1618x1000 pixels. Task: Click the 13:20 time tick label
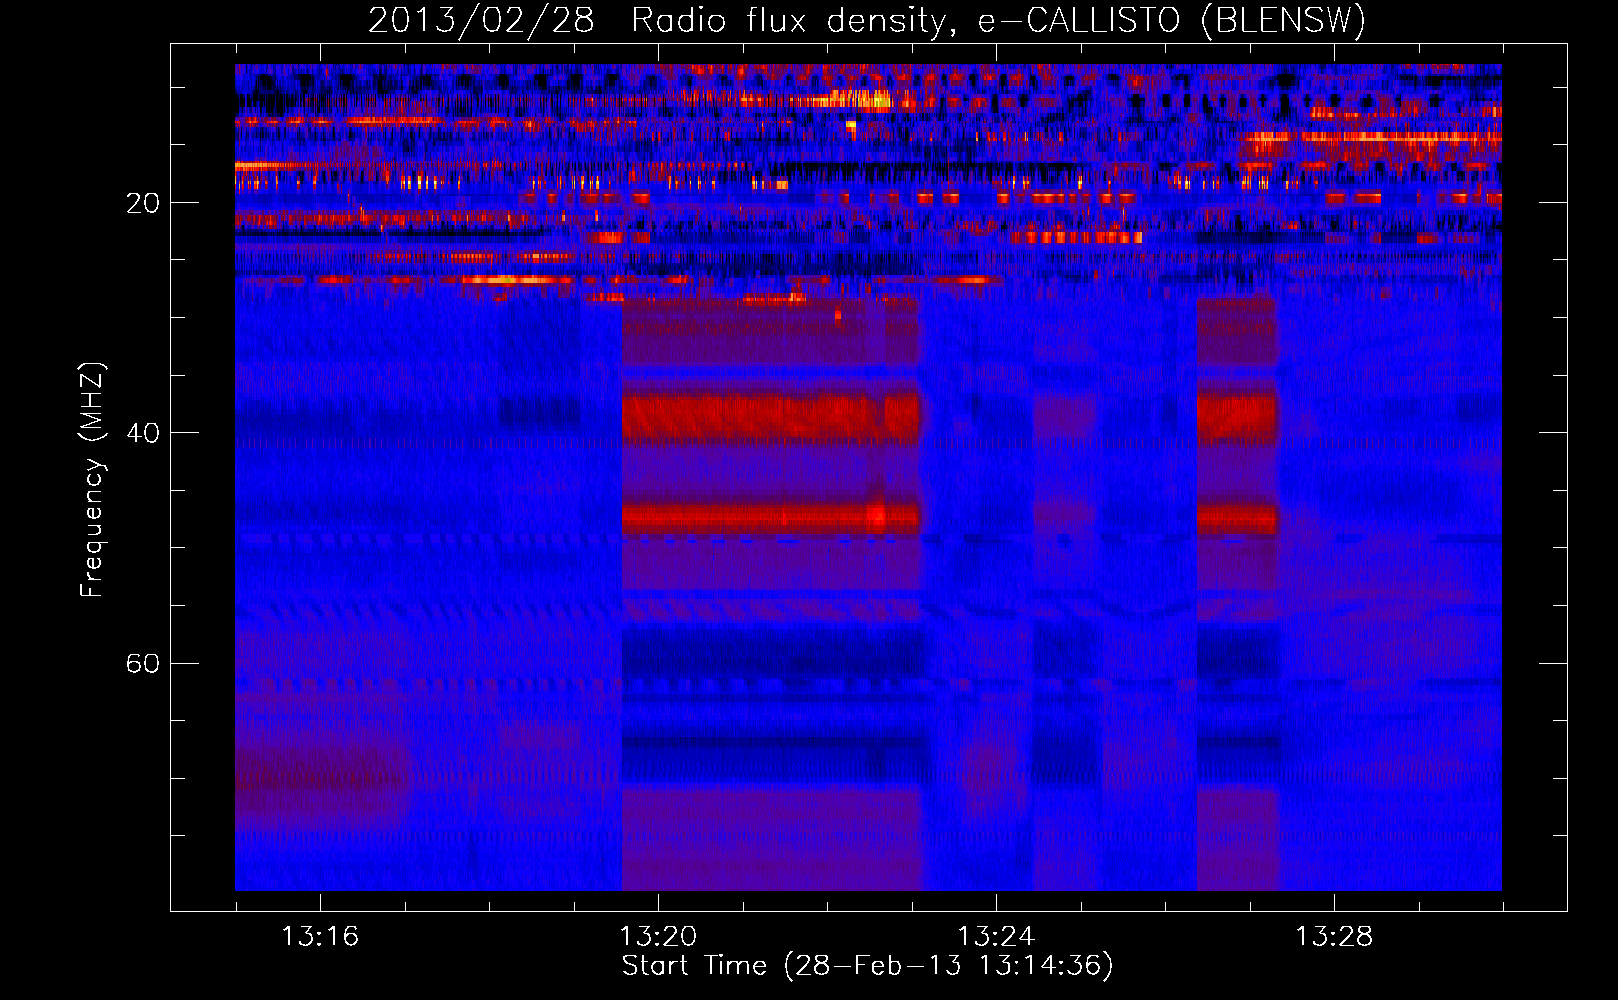658,936
